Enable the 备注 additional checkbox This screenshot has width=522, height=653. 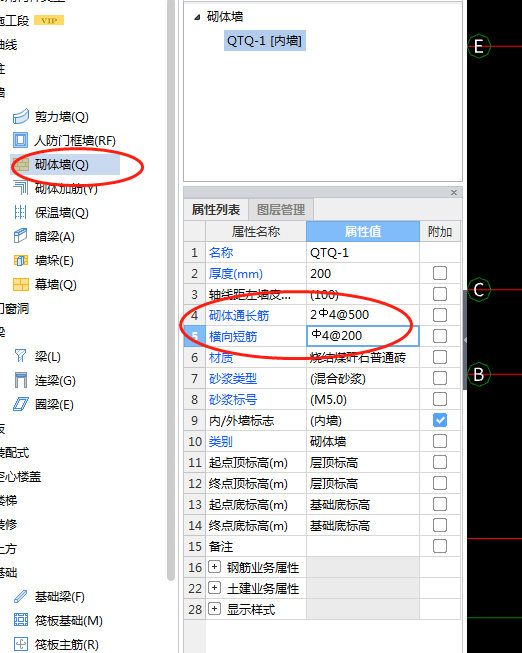pyautogui.click(x=440, y=546)
